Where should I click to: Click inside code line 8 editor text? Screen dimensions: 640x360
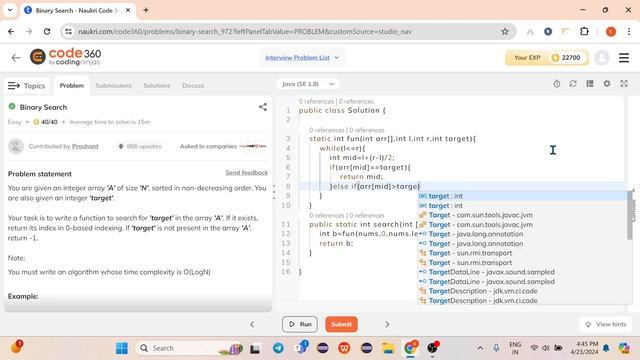pyautogui.click(x=375, y=186)
